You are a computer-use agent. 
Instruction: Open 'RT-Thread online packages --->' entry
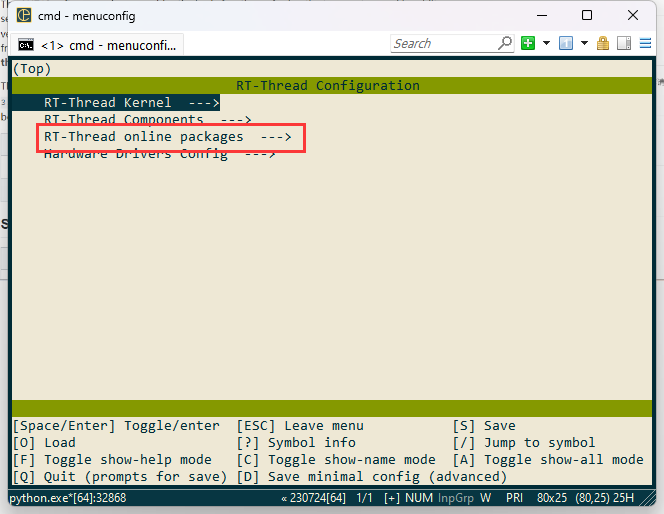[168, 137]
